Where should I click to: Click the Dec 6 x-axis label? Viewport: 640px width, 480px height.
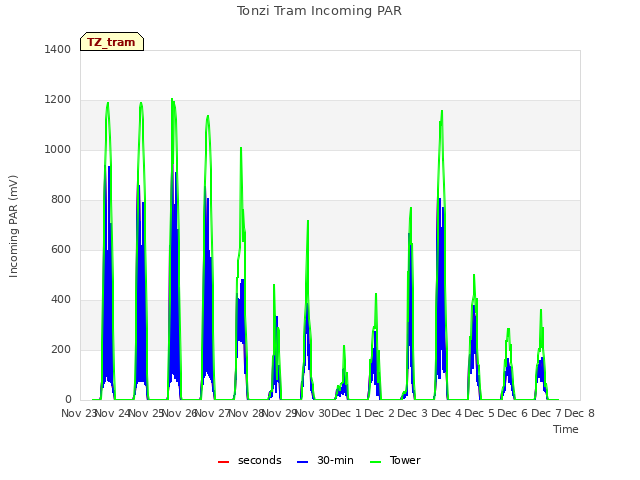[x=513, y=413]
